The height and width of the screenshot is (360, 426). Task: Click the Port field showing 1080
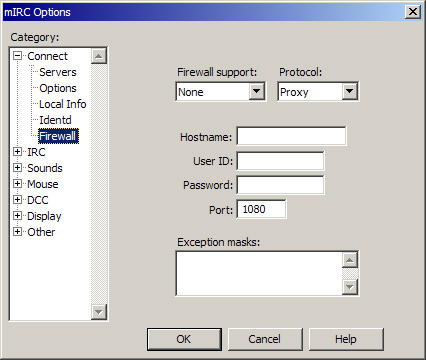(x=261, y=209)
